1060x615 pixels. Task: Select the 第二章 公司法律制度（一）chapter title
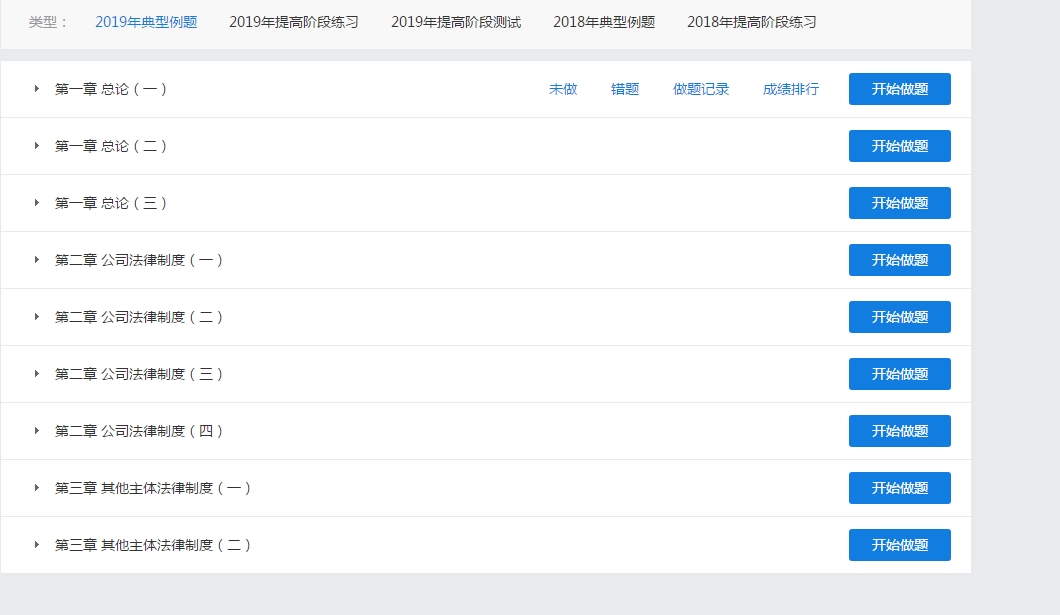point(139,260)
